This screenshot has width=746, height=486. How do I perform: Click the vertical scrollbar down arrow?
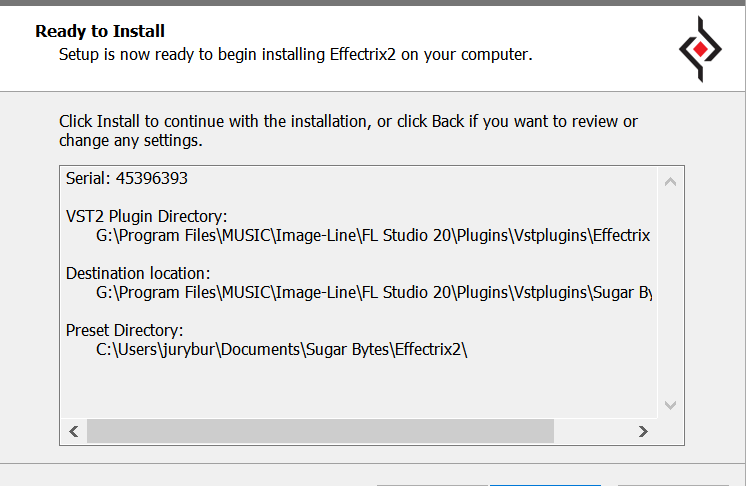[670, 405]
